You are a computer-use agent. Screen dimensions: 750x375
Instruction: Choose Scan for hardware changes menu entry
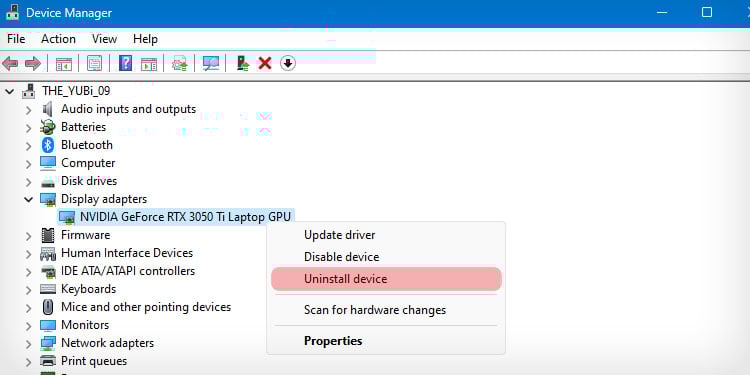(x=386, y=310)
